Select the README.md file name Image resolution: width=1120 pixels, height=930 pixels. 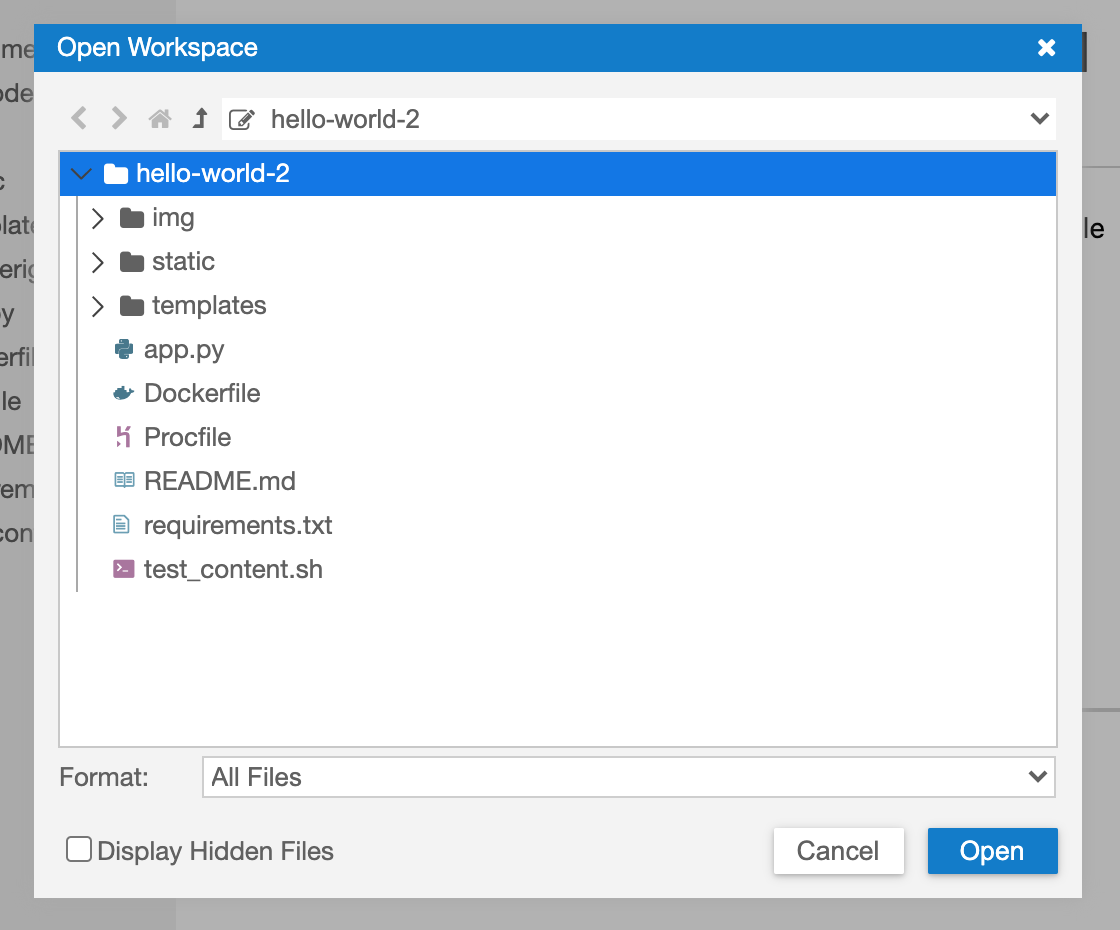[x=220, y=481]
